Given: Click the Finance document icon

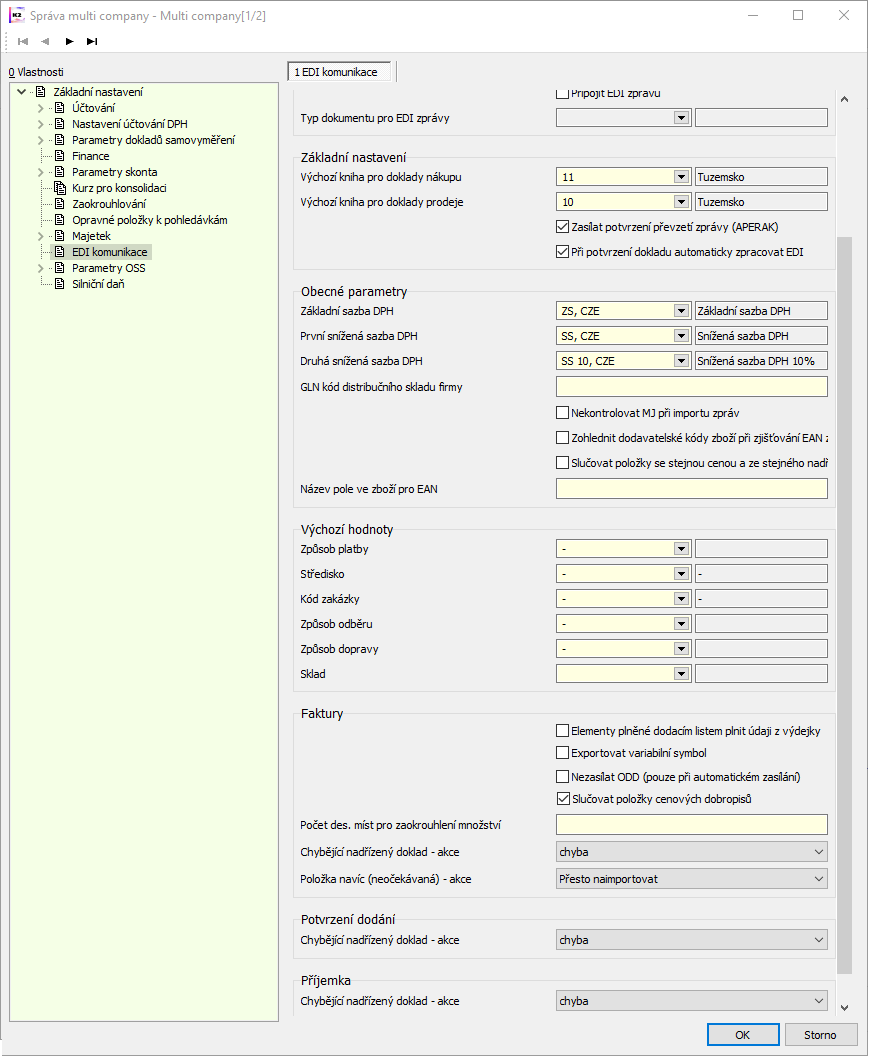Looking at the screenshot, I should point(59,155).
